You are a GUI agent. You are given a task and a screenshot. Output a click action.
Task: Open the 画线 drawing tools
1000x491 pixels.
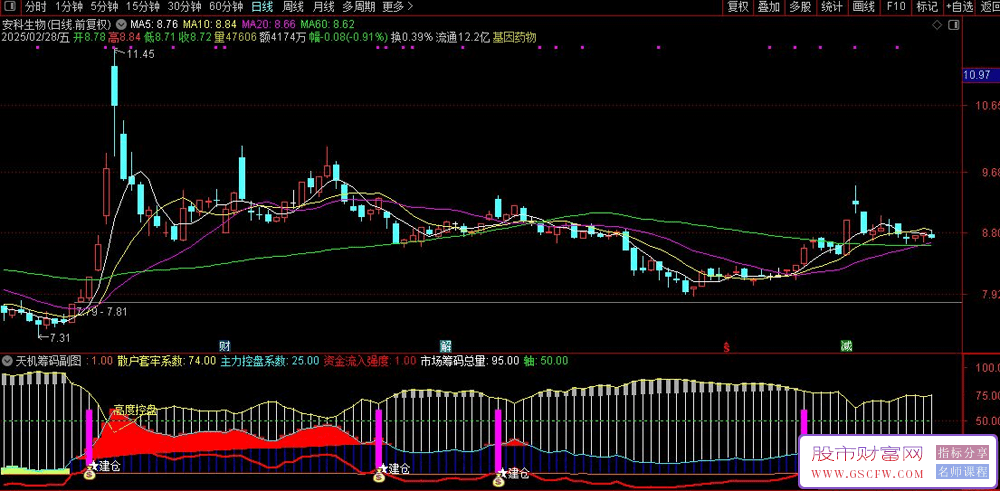[863, 7]
